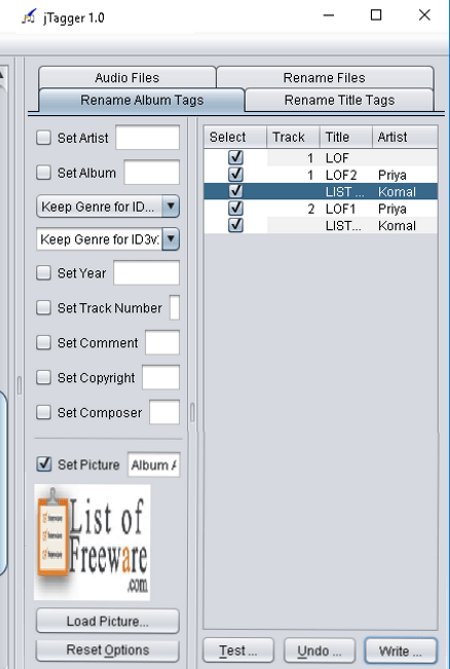This screenshot has height=669, width=450.
Task: Click the Test ... button
Action: coord(238,651)
